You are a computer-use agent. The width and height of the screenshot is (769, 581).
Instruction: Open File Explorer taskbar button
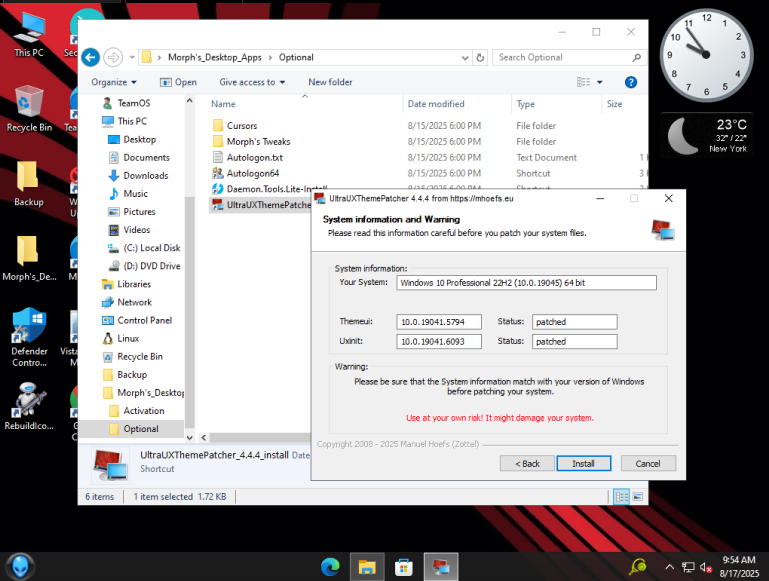point(367,567)
